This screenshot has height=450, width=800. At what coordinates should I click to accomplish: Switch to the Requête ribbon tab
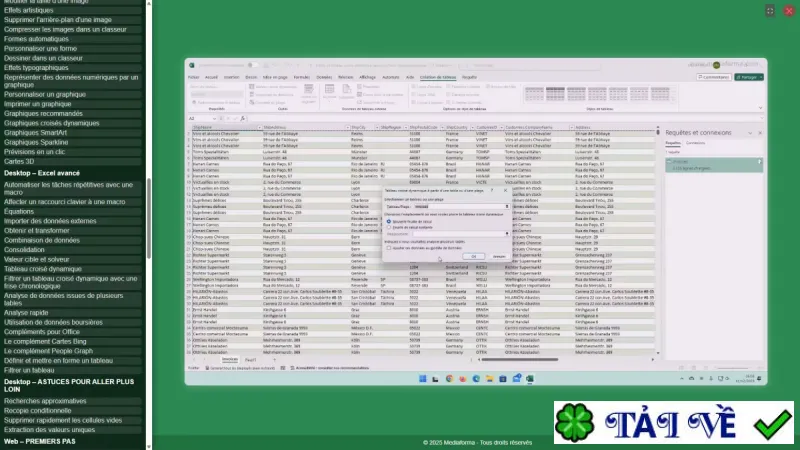[469, 78]
